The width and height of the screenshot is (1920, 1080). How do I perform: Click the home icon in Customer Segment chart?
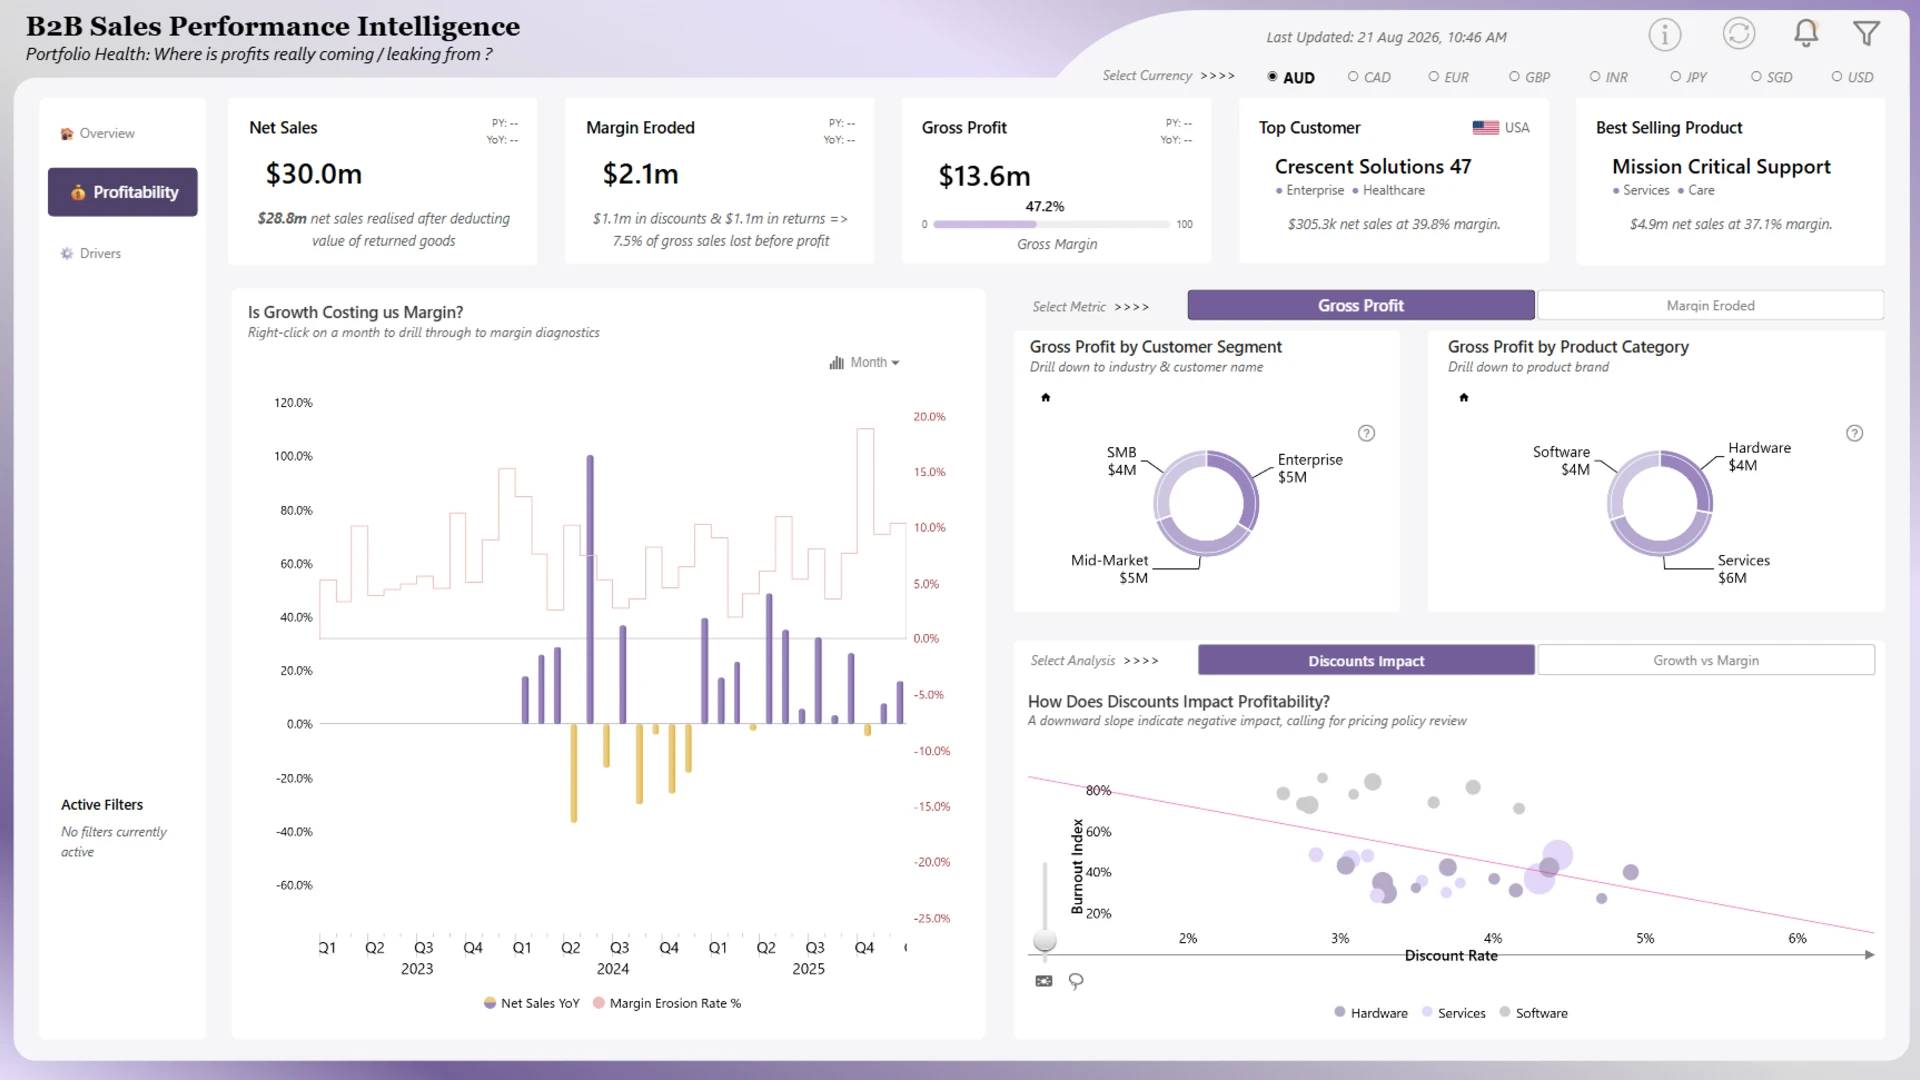pos(1046,398)
